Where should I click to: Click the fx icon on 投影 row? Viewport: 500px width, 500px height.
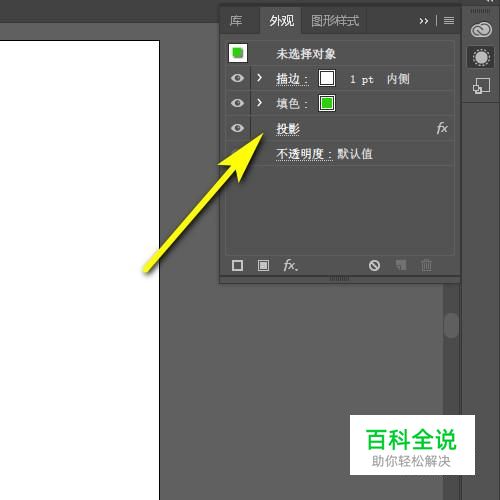point(442,128)
